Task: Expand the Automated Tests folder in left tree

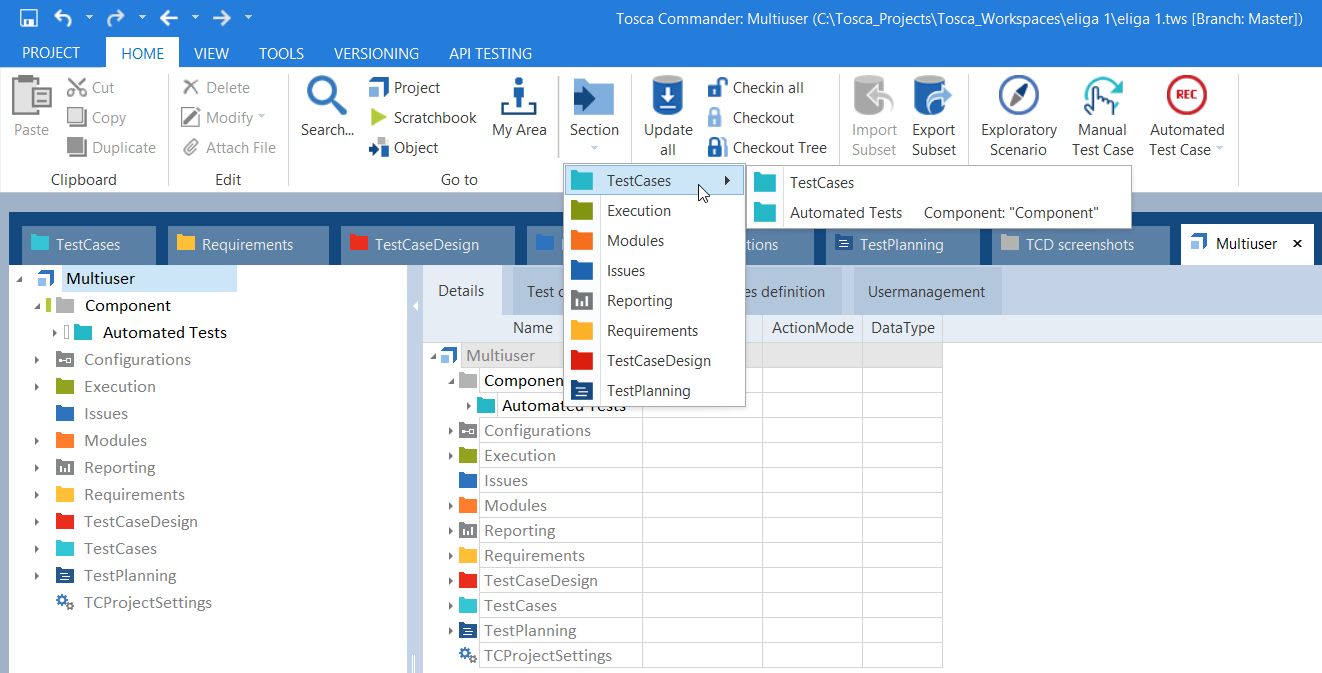Action: pos(54,333)
